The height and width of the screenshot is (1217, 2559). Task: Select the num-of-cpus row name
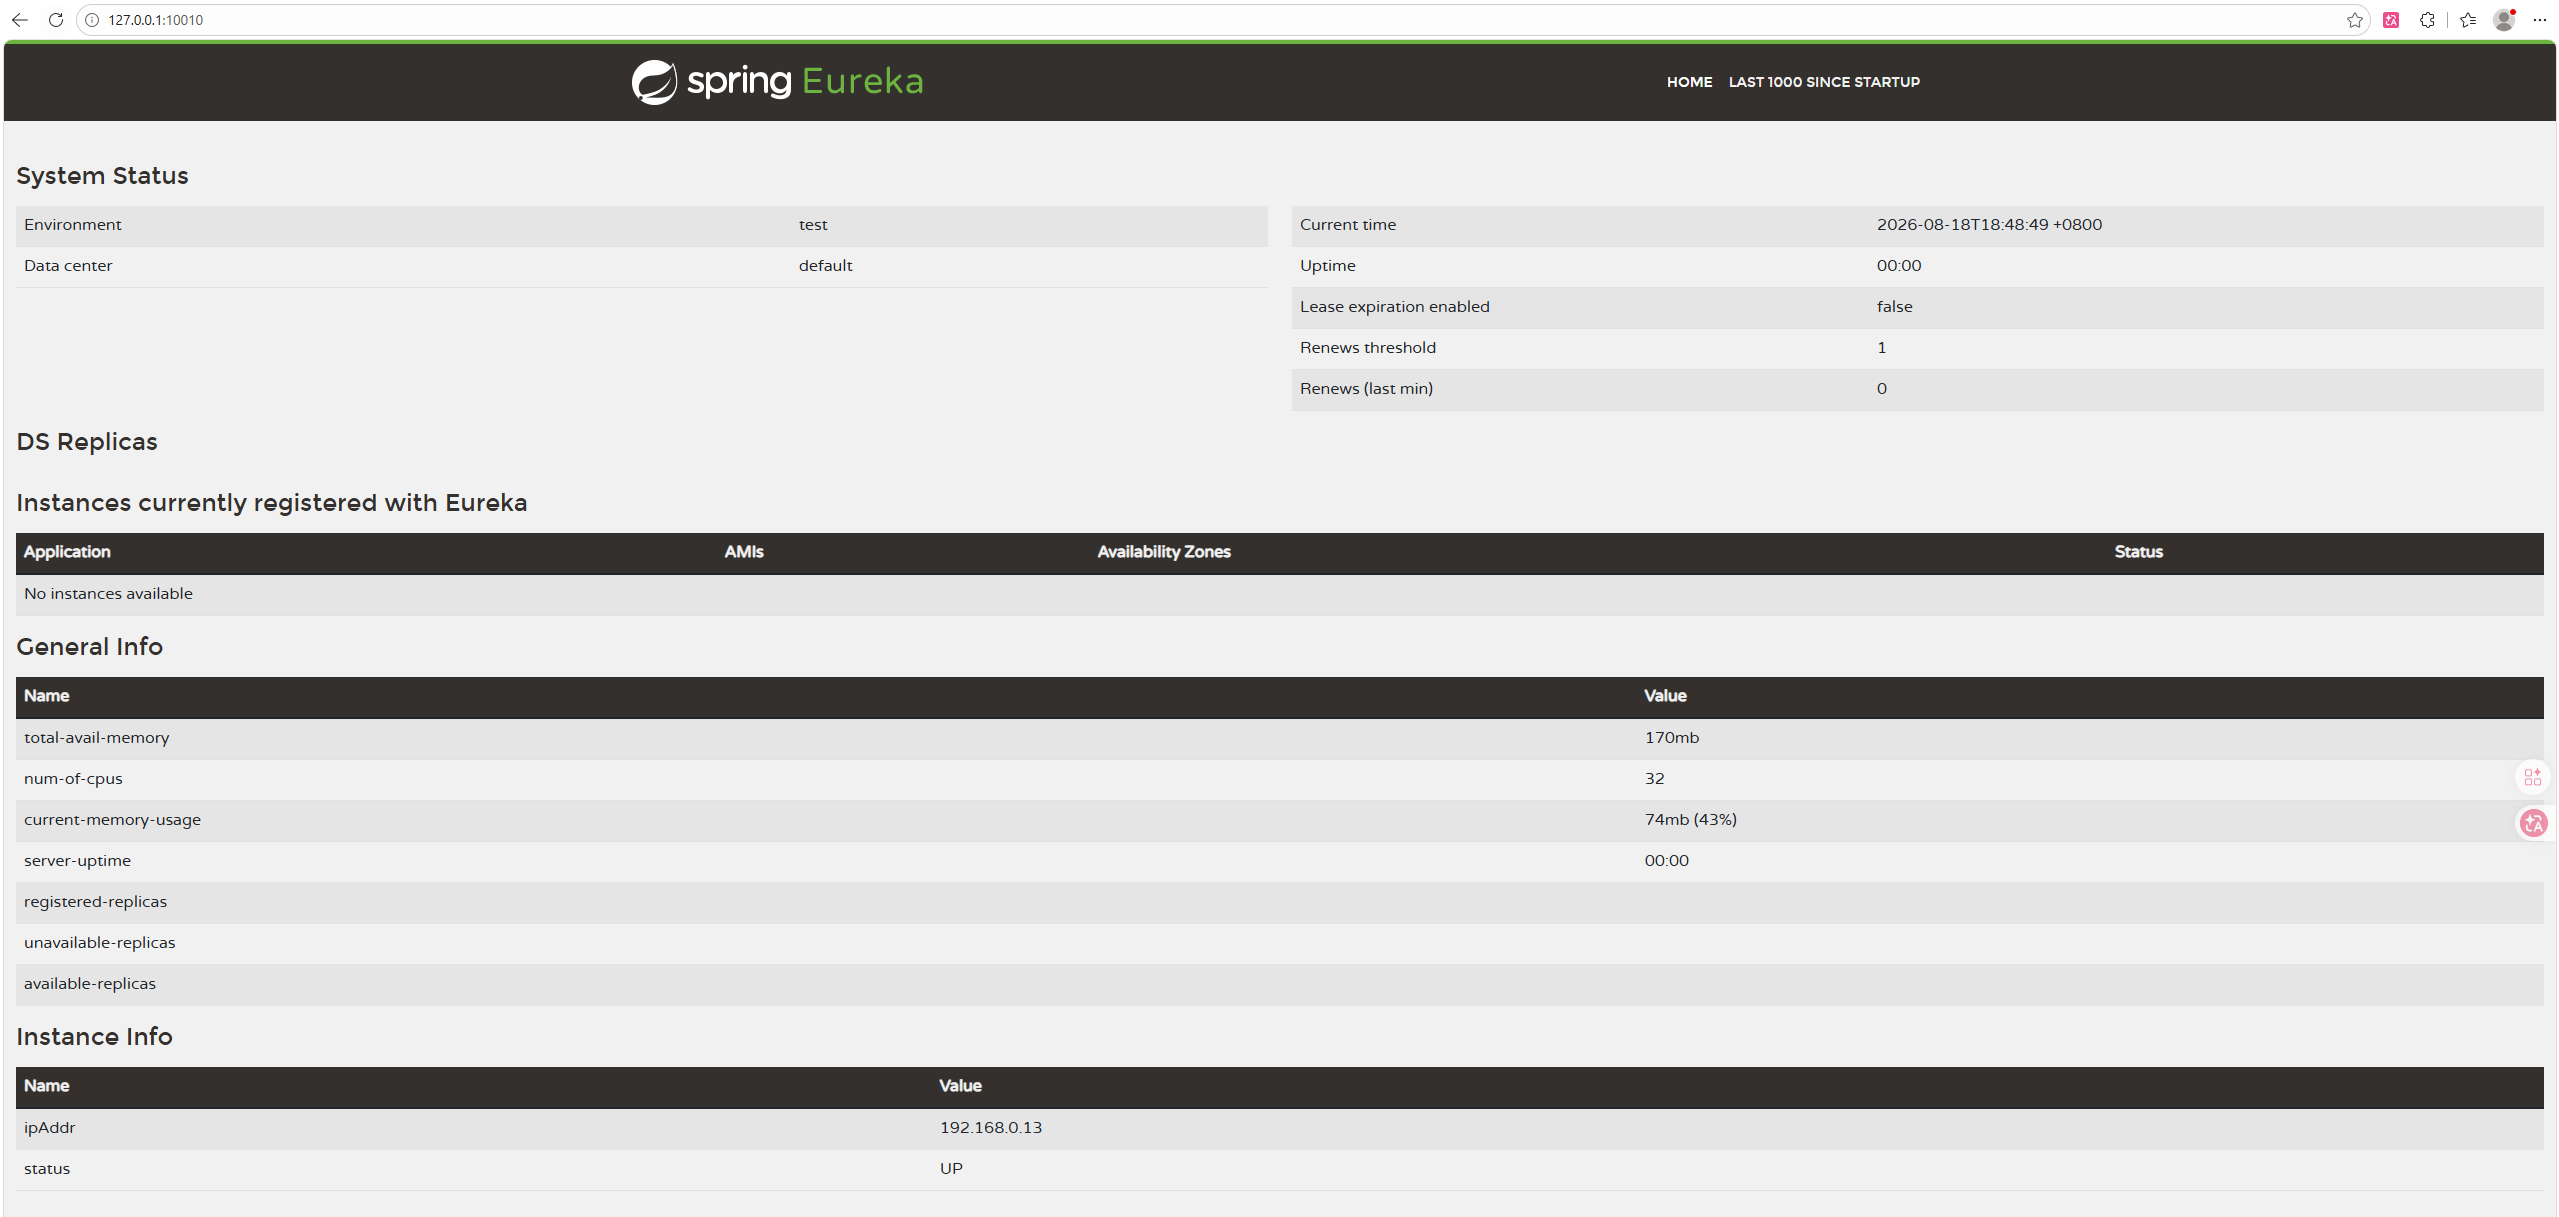73,779
